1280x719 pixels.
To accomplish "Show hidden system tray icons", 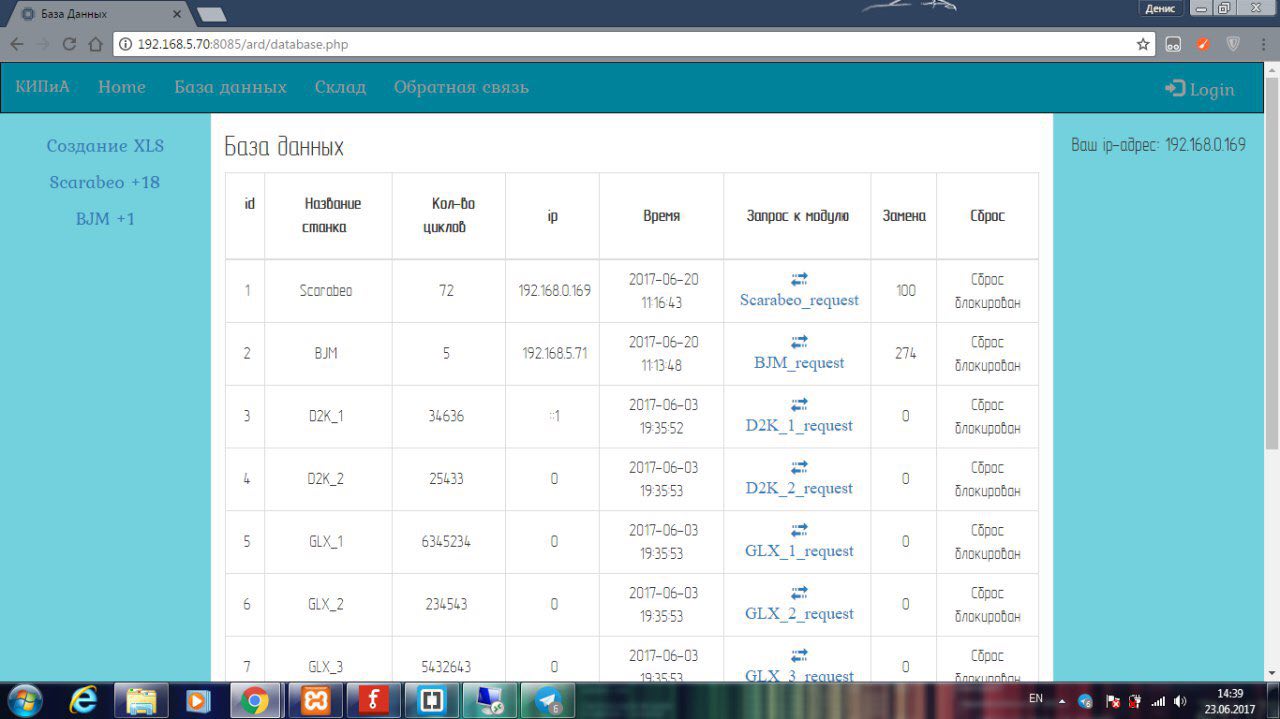I will [x=1062, y=701].
